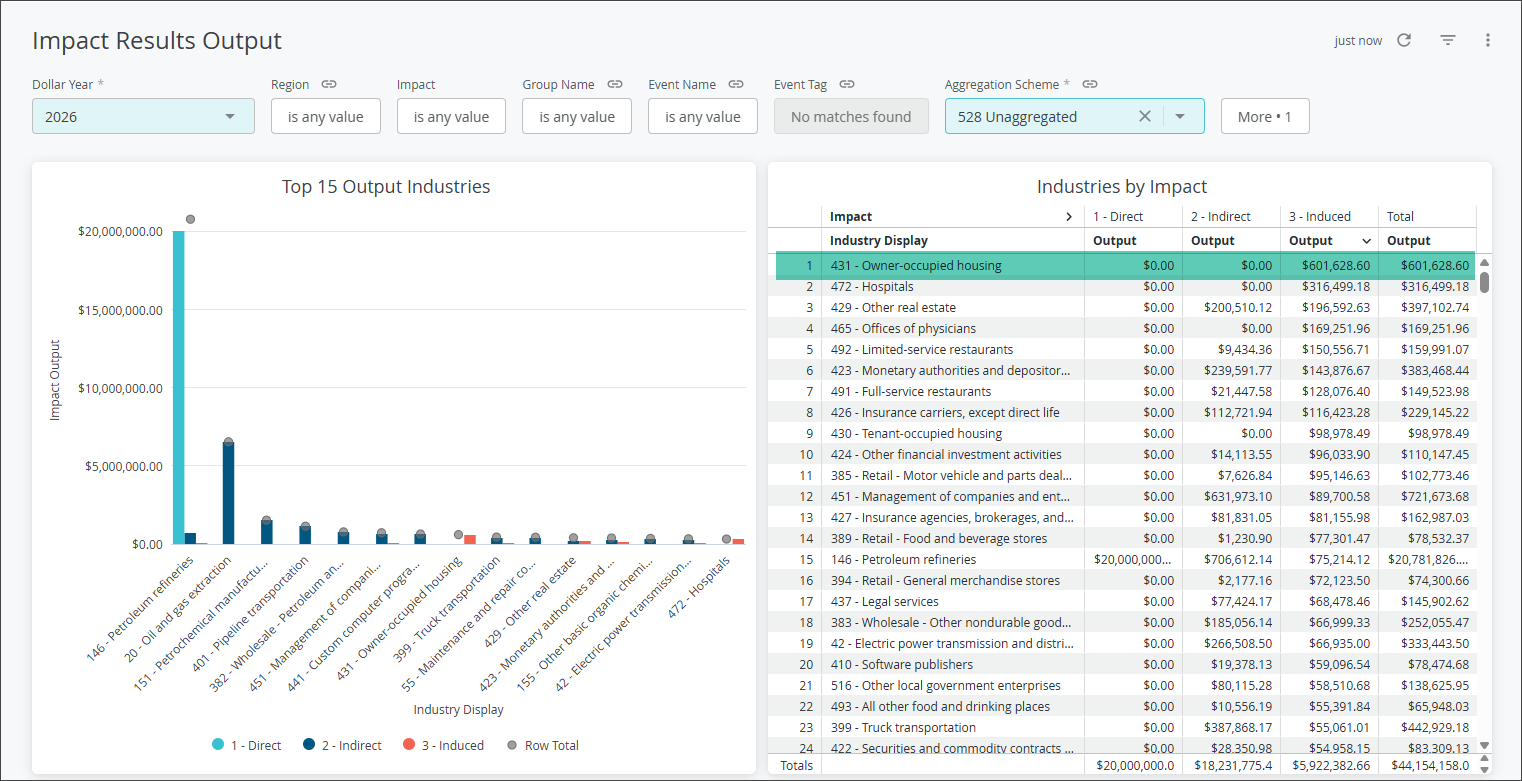Clear the 528 Unaggregated selection with X
The image size is (1522, 781).
pos(1145,116)
